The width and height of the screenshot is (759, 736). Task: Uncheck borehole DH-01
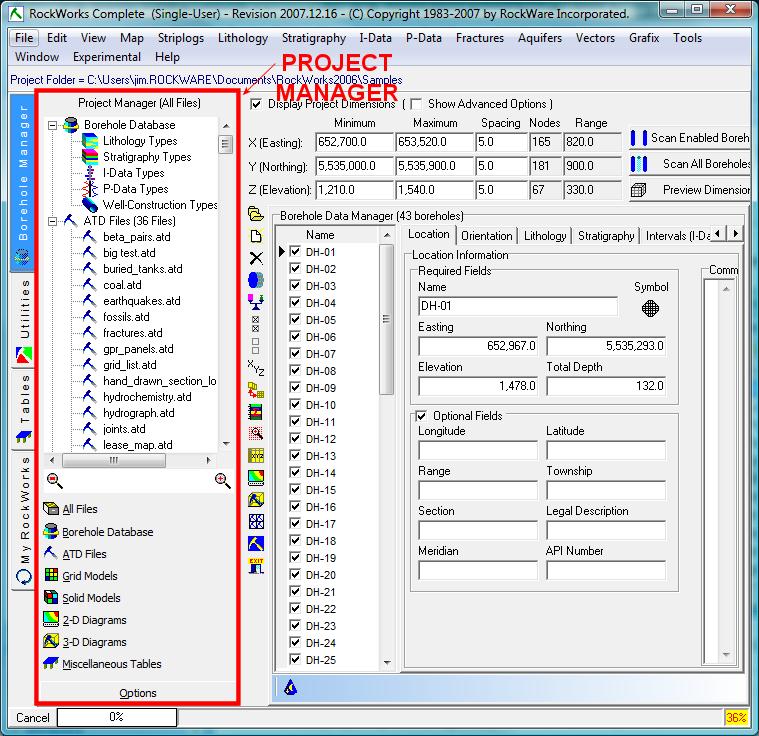tap(295, 251)
